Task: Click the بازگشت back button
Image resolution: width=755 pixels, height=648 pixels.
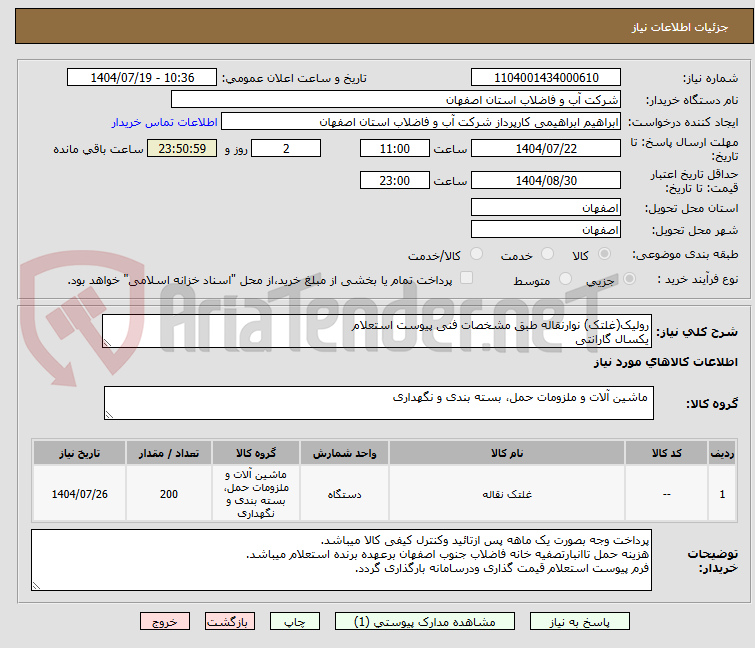Action: (230, 622)
